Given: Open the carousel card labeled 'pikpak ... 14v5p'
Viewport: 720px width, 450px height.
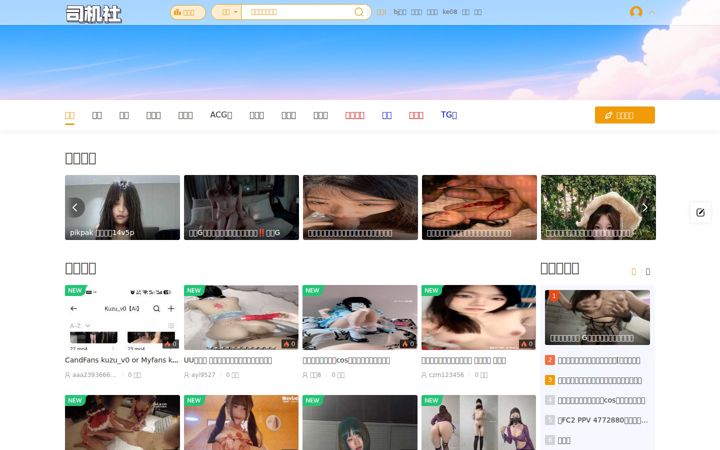Looking at the screenshot, I should point(122,208).
